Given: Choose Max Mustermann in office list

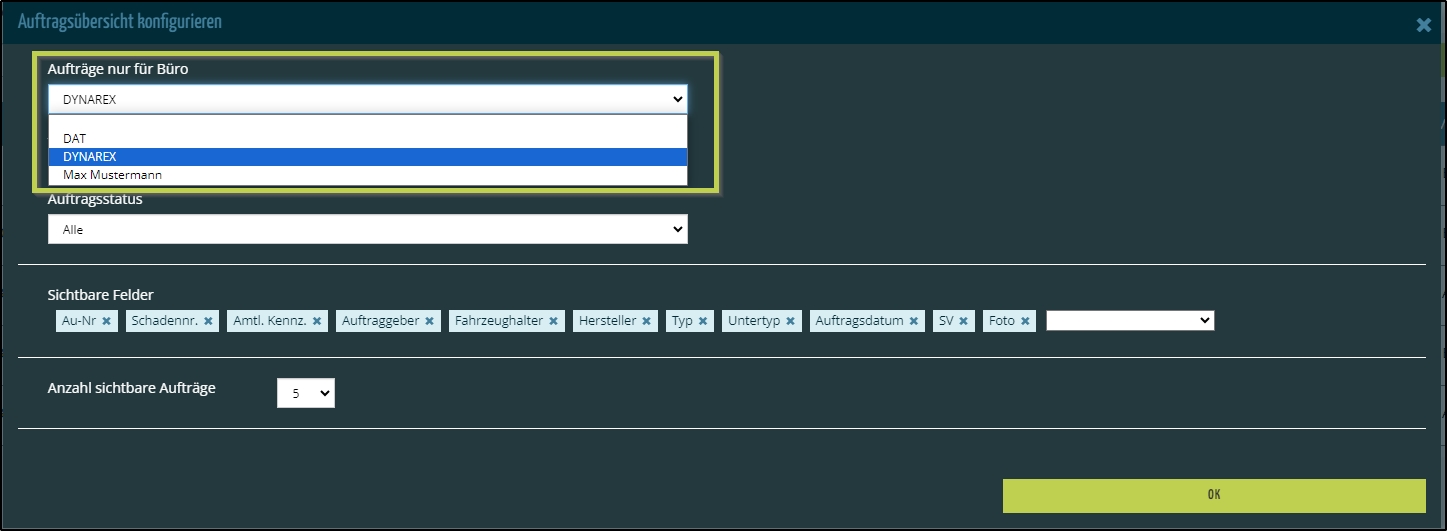Looking at the screenshot, I should click(112, 175).
